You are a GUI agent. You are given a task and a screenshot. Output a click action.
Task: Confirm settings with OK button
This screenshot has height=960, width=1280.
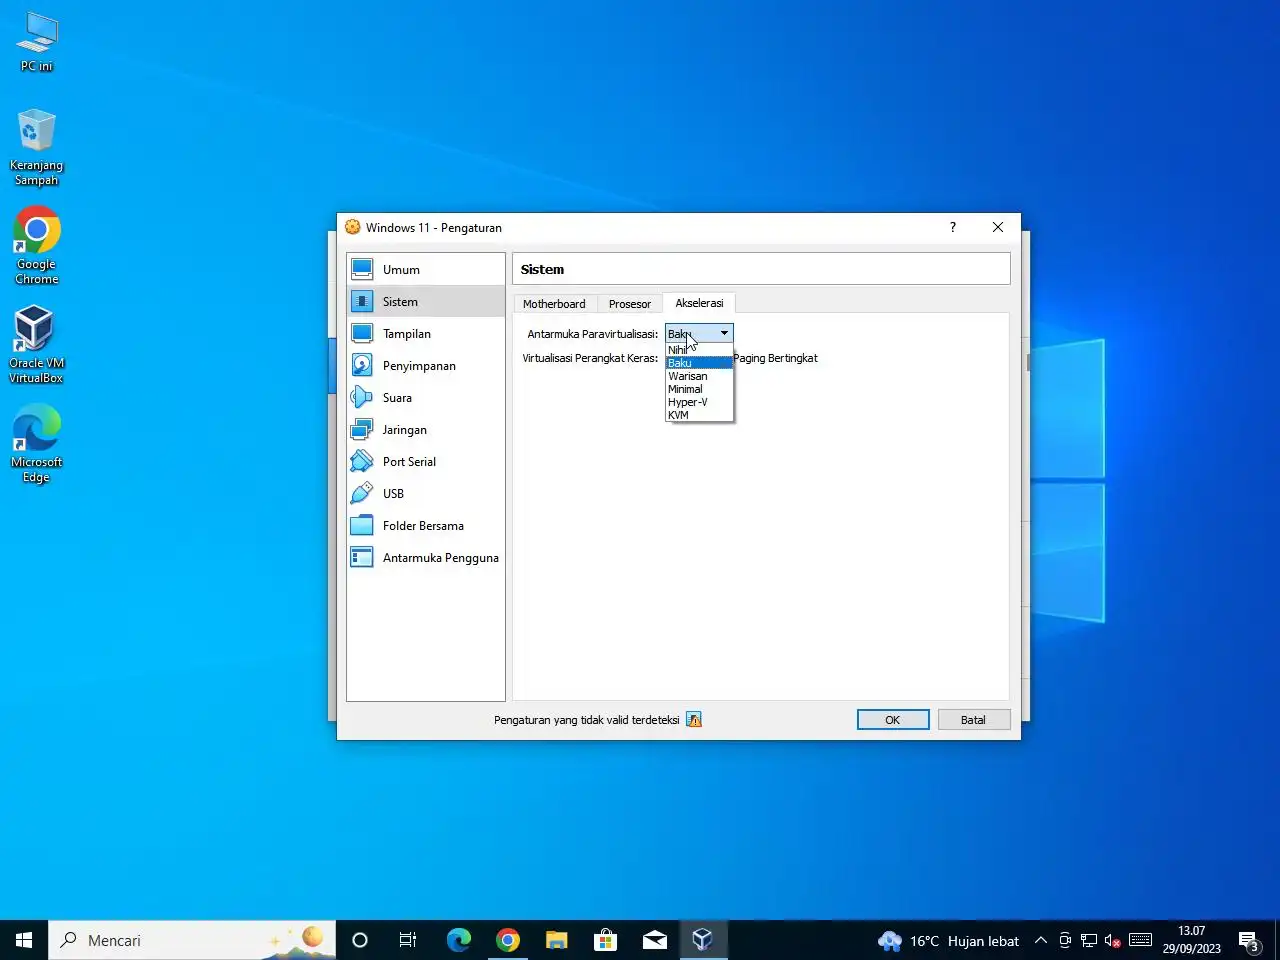click(893, 720)
